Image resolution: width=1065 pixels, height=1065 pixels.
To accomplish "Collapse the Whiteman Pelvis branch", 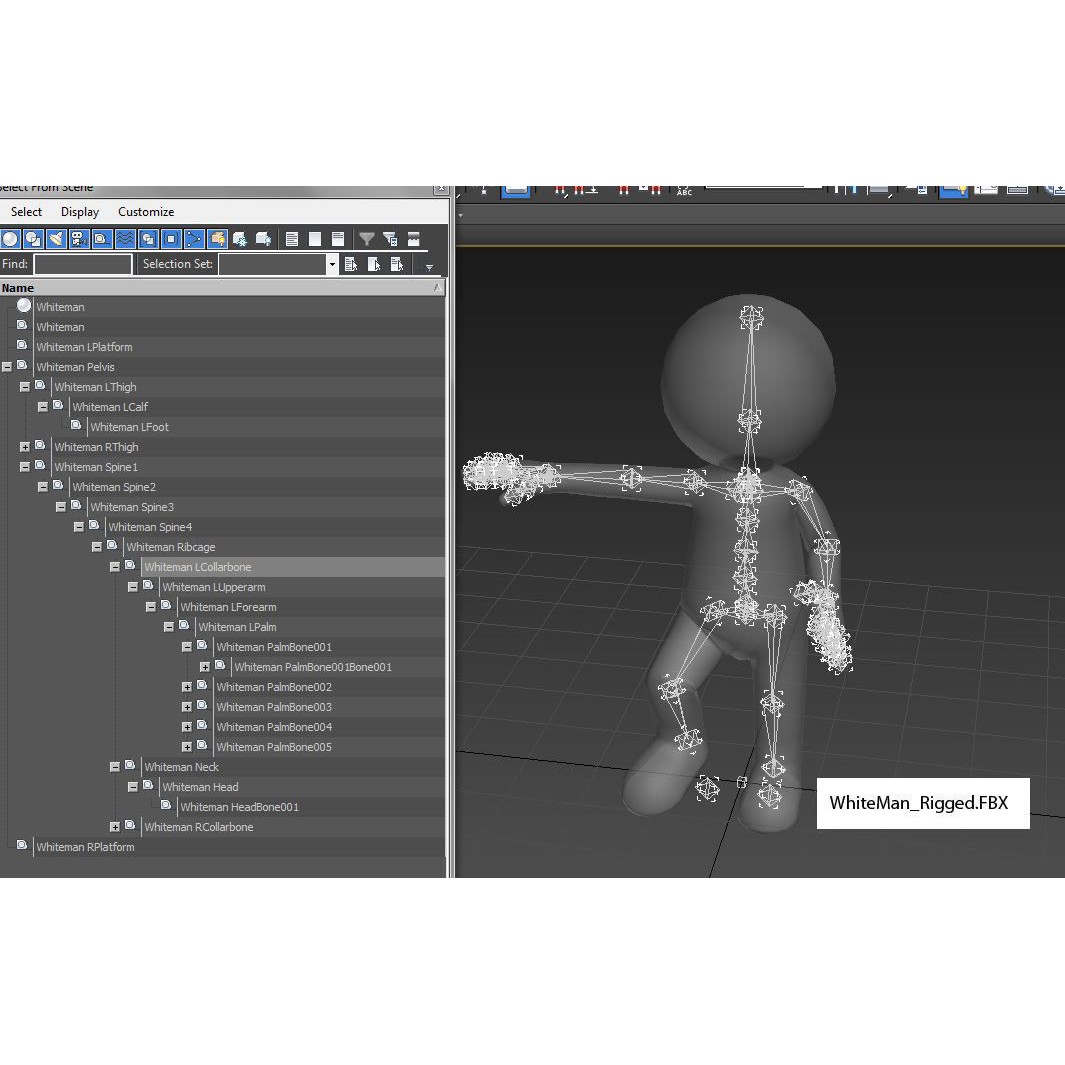I will 7,367.
